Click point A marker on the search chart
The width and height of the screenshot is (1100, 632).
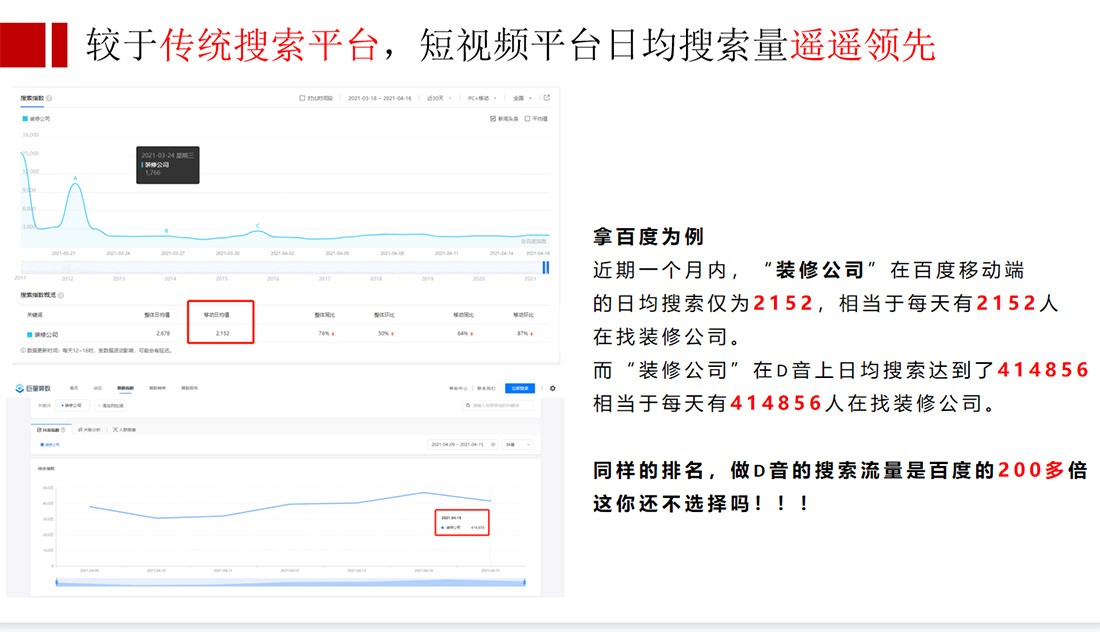click(75, 183)
